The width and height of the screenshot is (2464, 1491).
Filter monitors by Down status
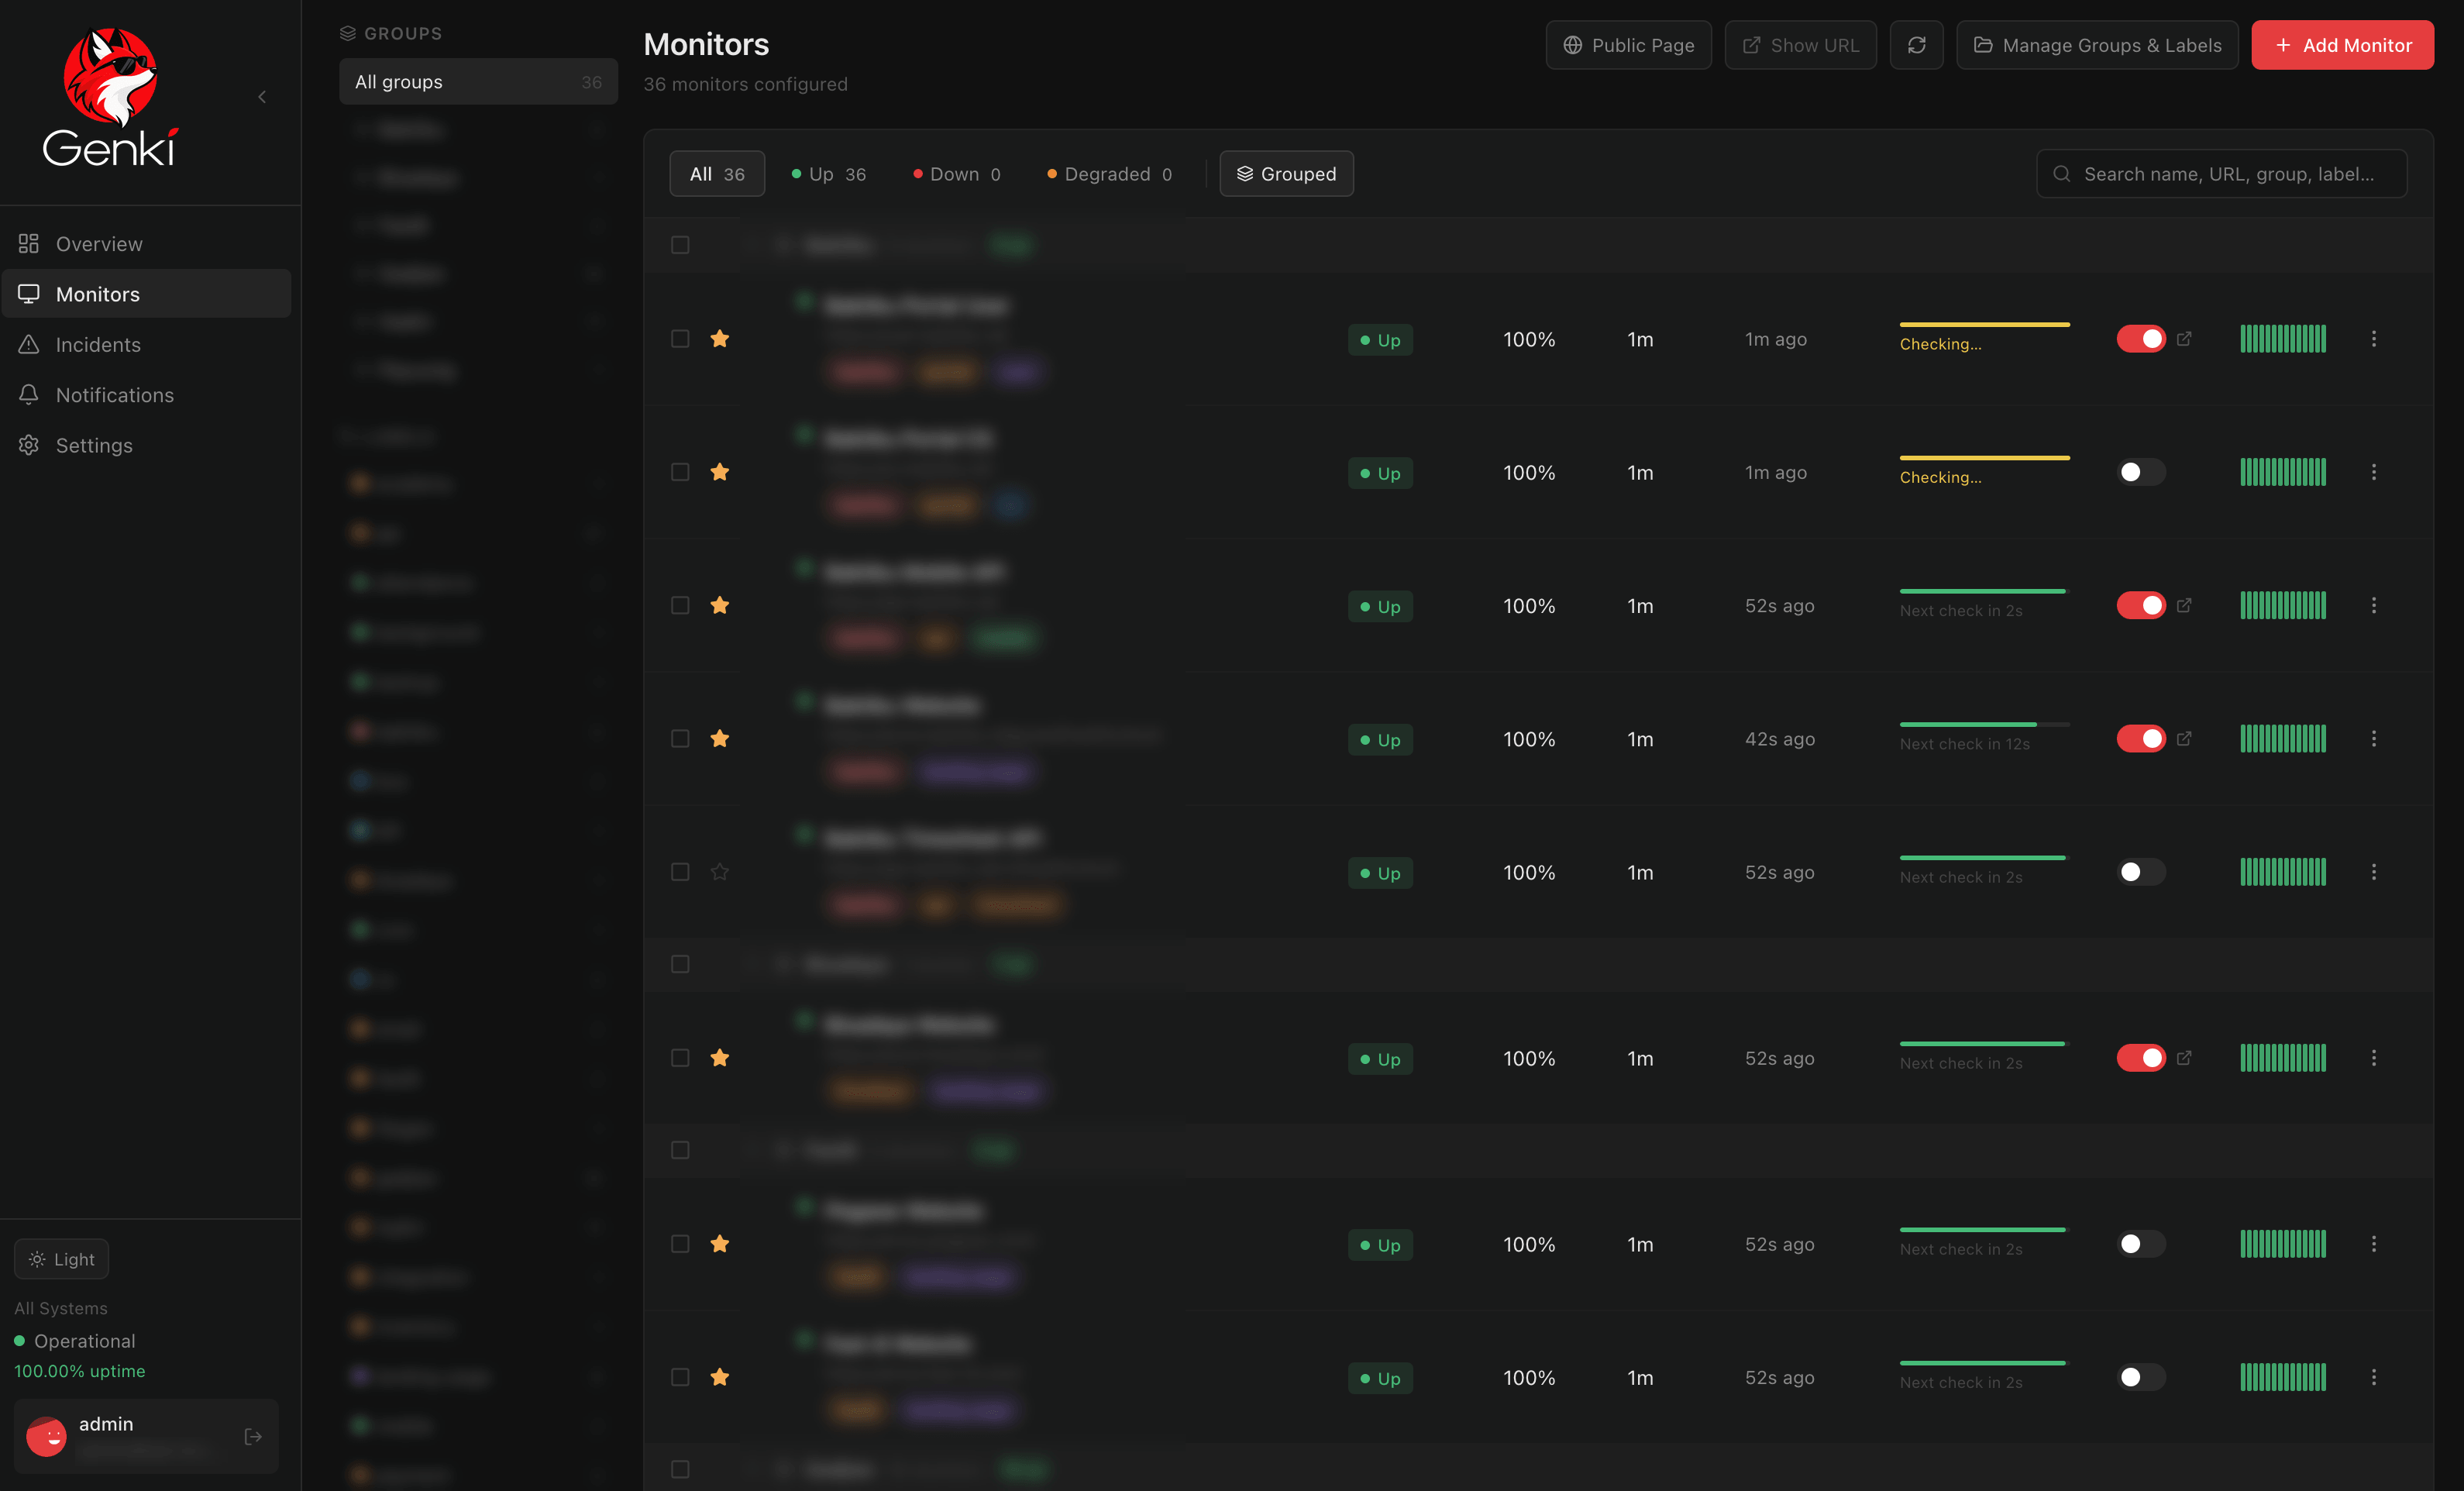957,174
